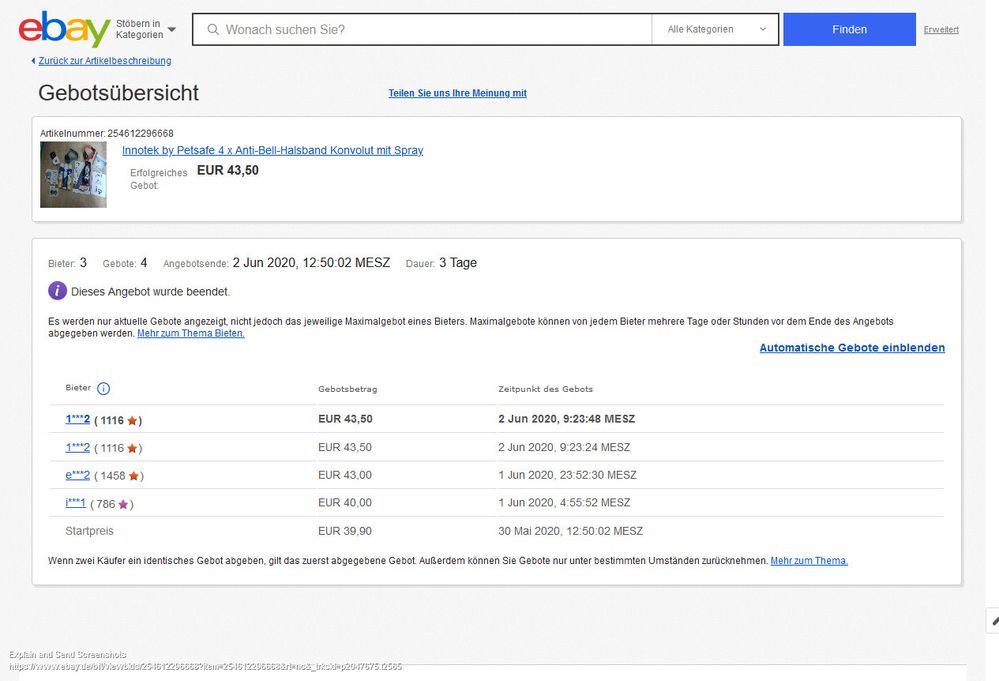999x681 pixels.
Task: Show automatic bids via Automatische Gebote einblenden
Action: [851, 348]
